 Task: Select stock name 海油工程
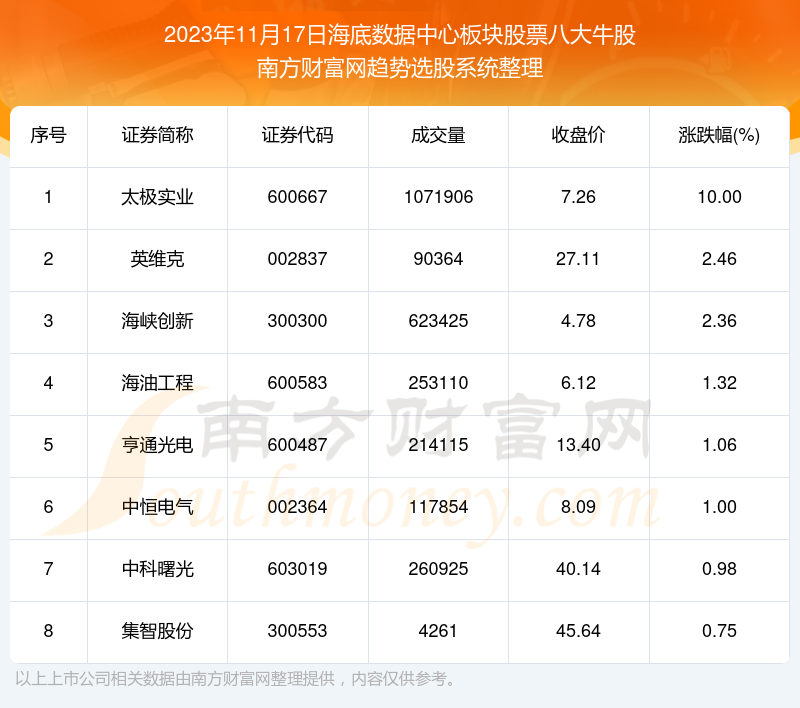click(157, 383)
